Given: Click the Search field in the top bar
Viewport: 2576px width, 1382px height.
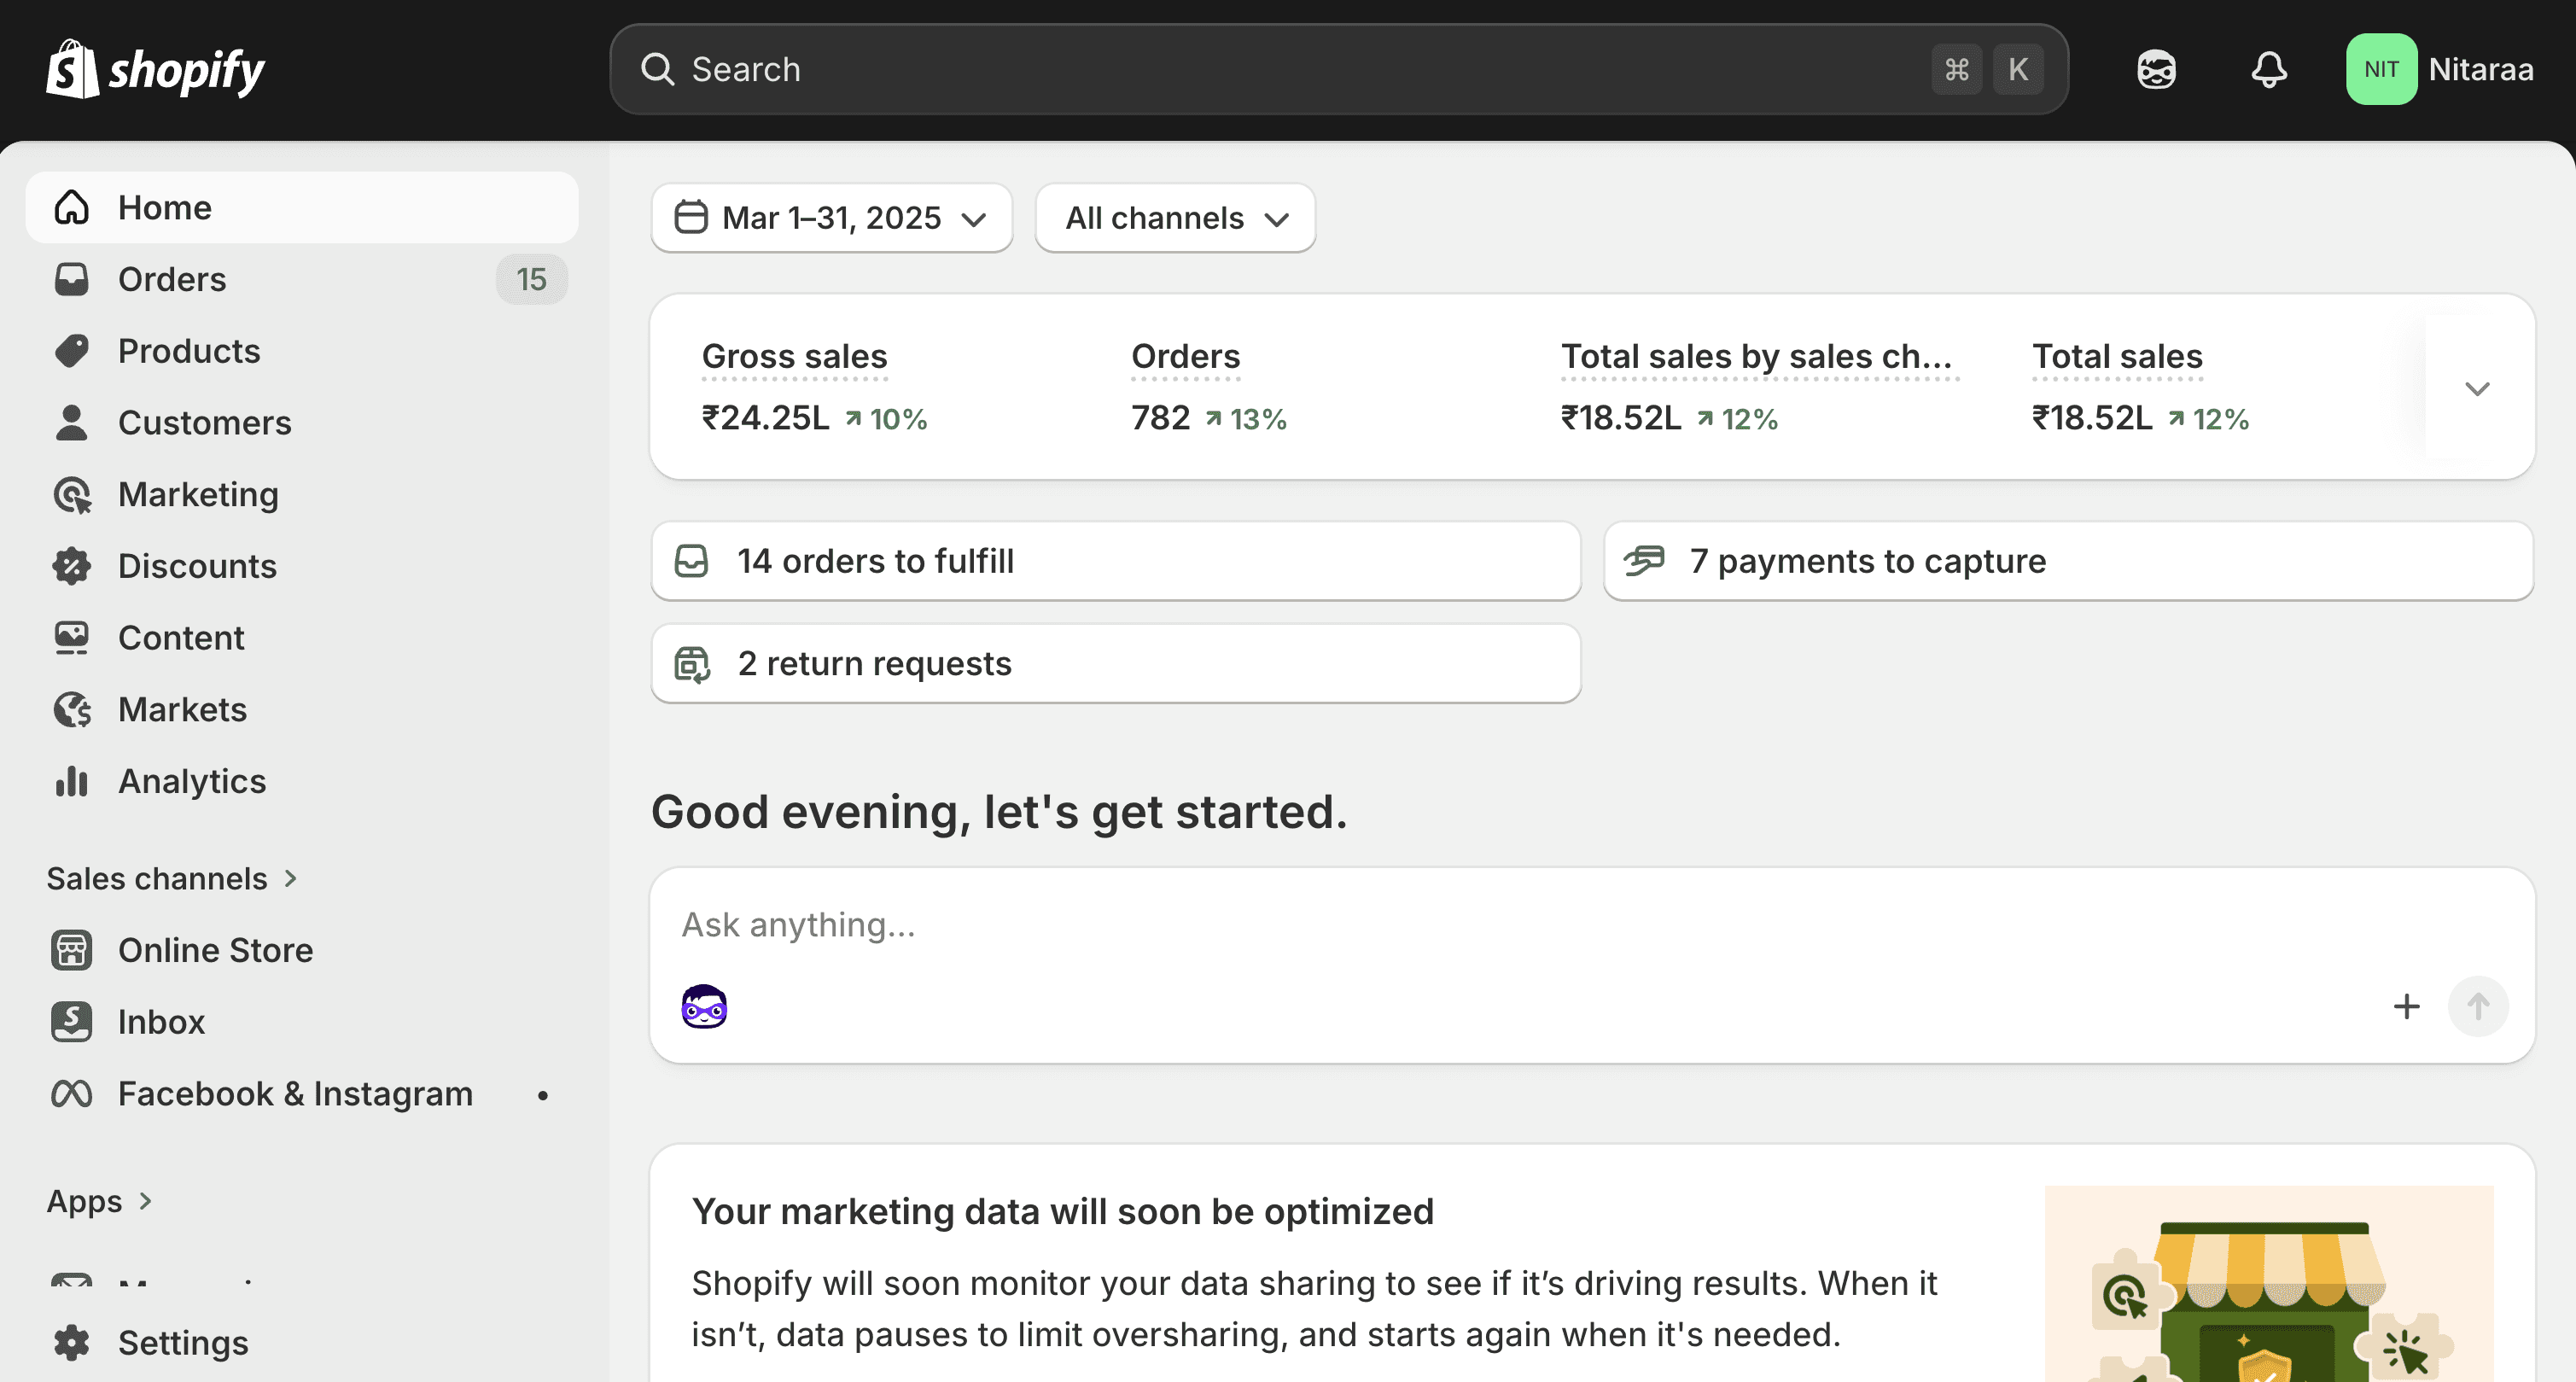Looking at the screenshot, I should [1280, 70].
